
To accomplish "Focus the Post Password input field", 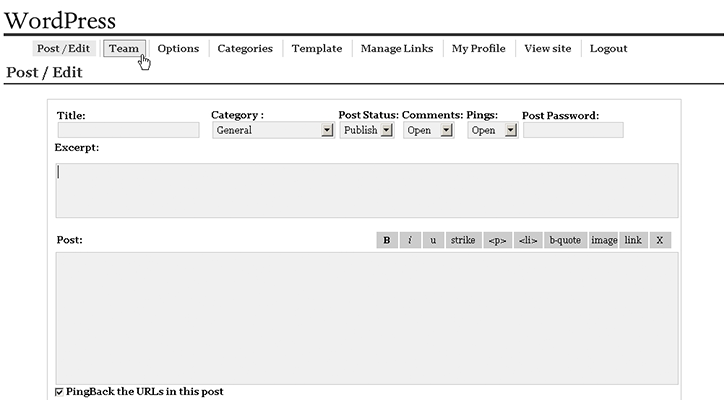I will click(573, 130).
